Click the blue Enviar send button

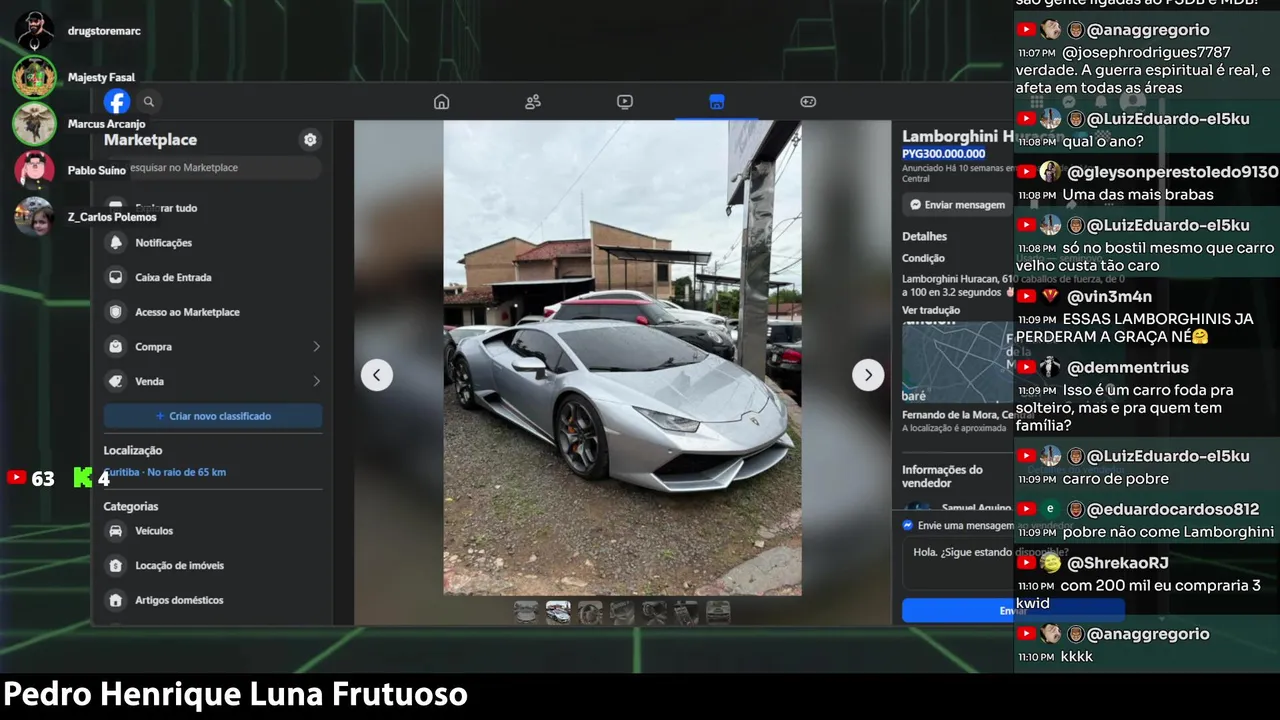(1012, 611)
